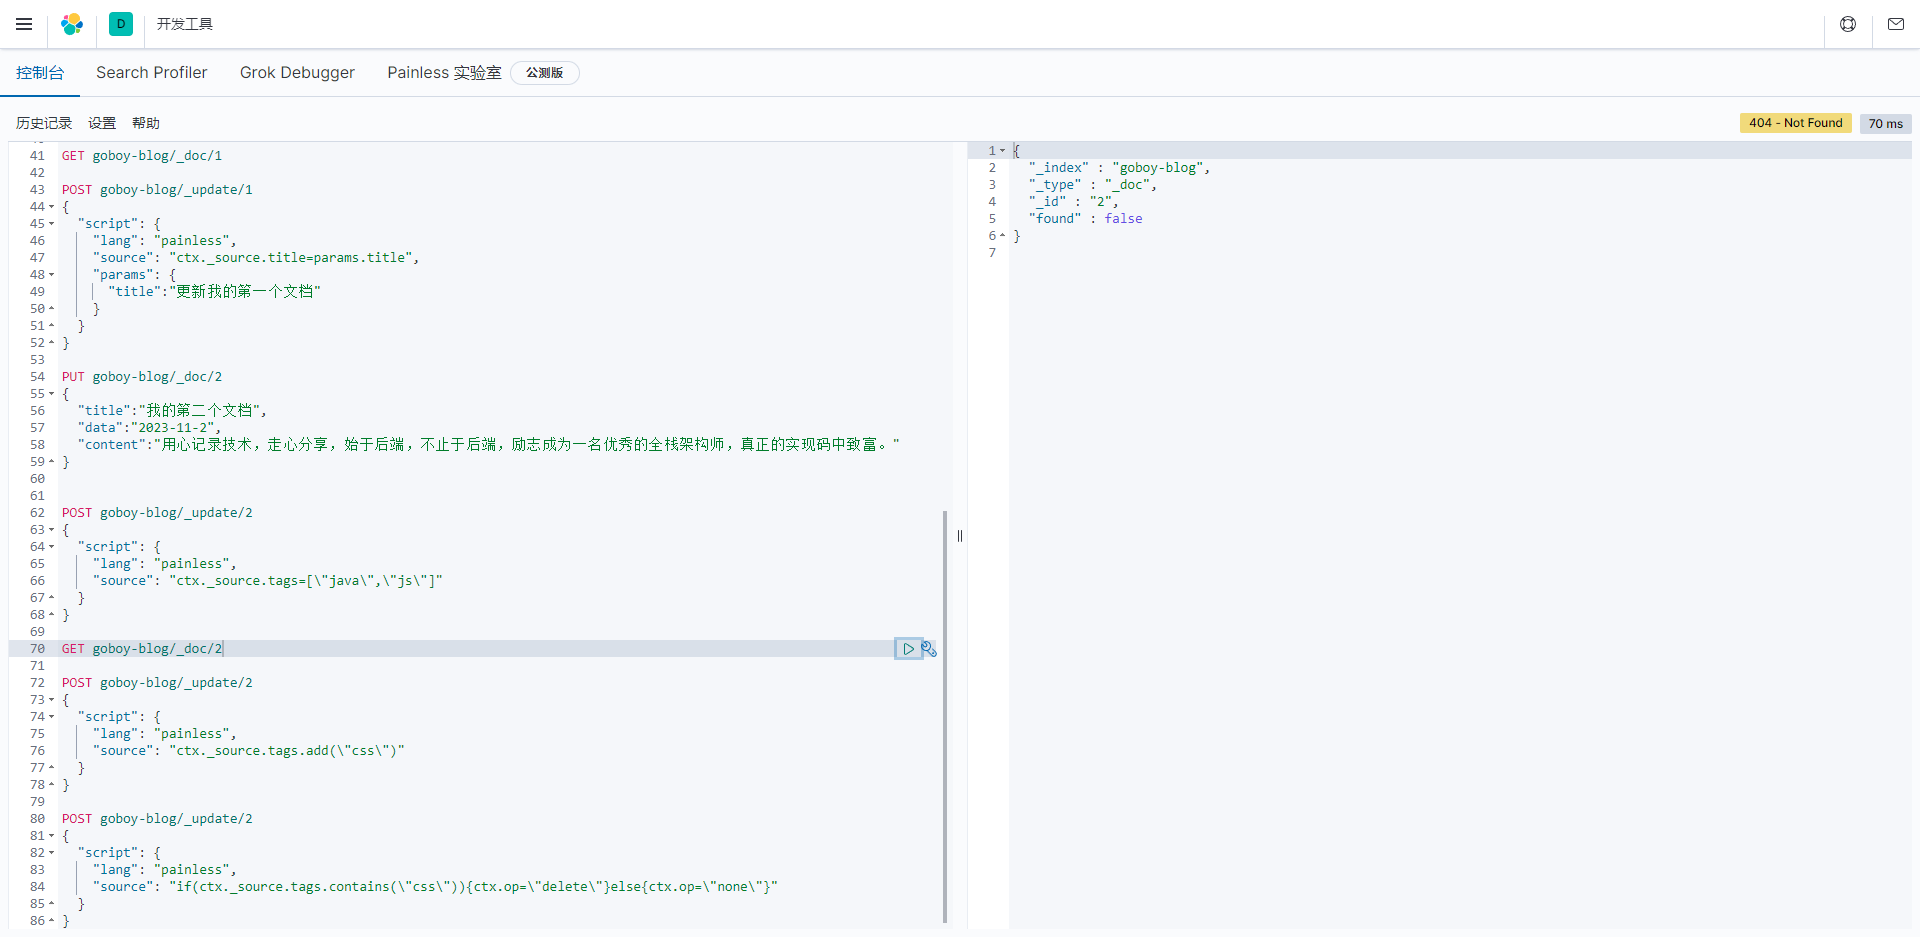Open the space selector D avatar

[121, 24]
